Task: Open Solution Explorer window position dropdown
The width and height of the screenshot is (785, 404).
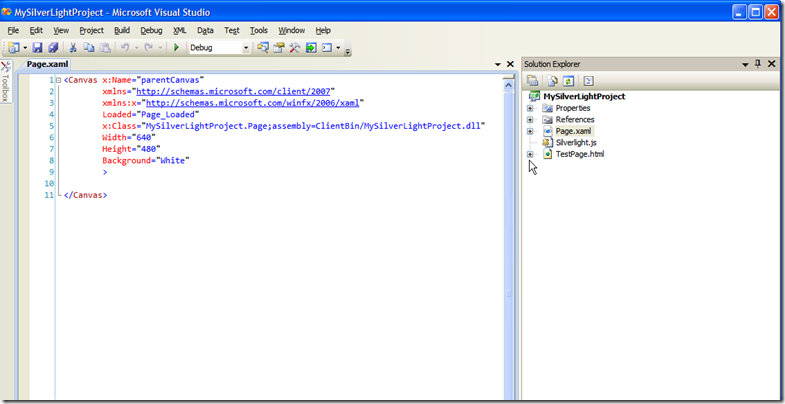Action: 745,65
